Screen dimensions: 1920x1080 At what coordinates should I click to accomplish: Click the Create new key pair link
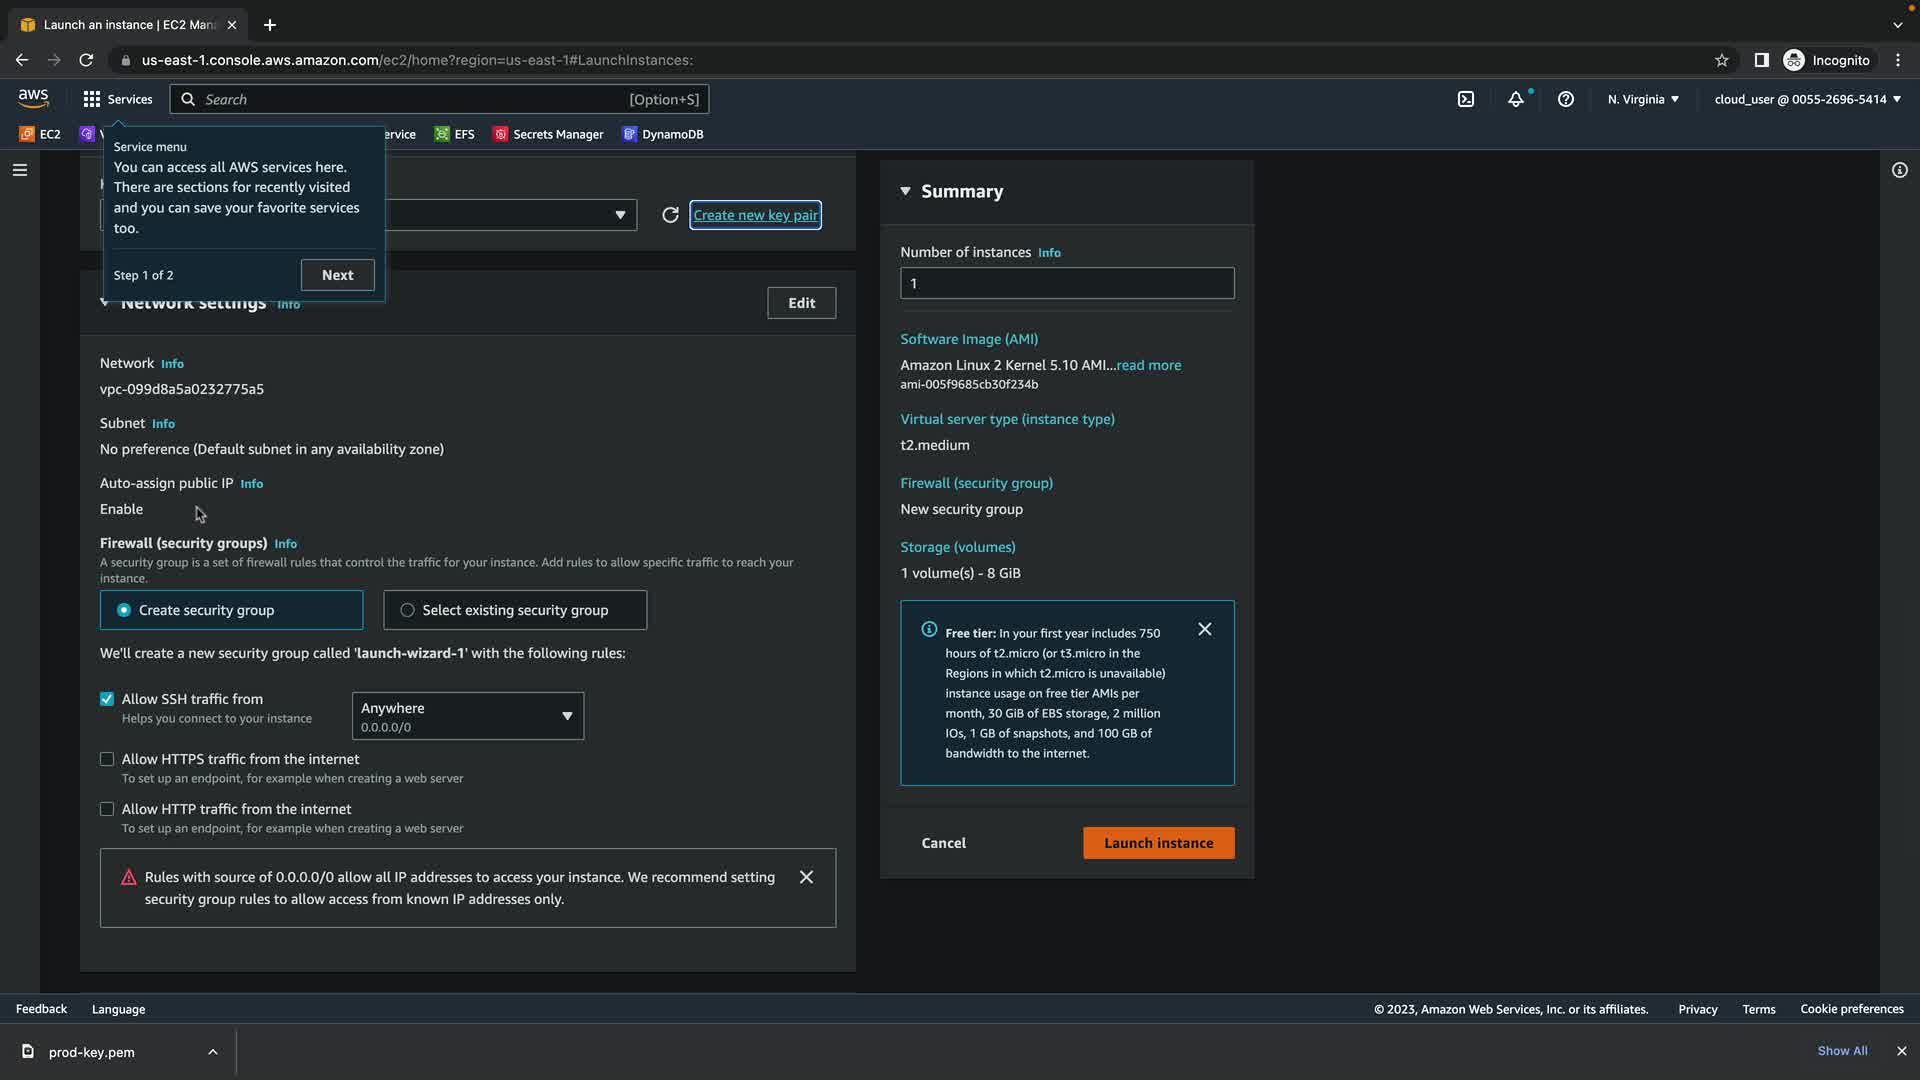coord(755,215)
